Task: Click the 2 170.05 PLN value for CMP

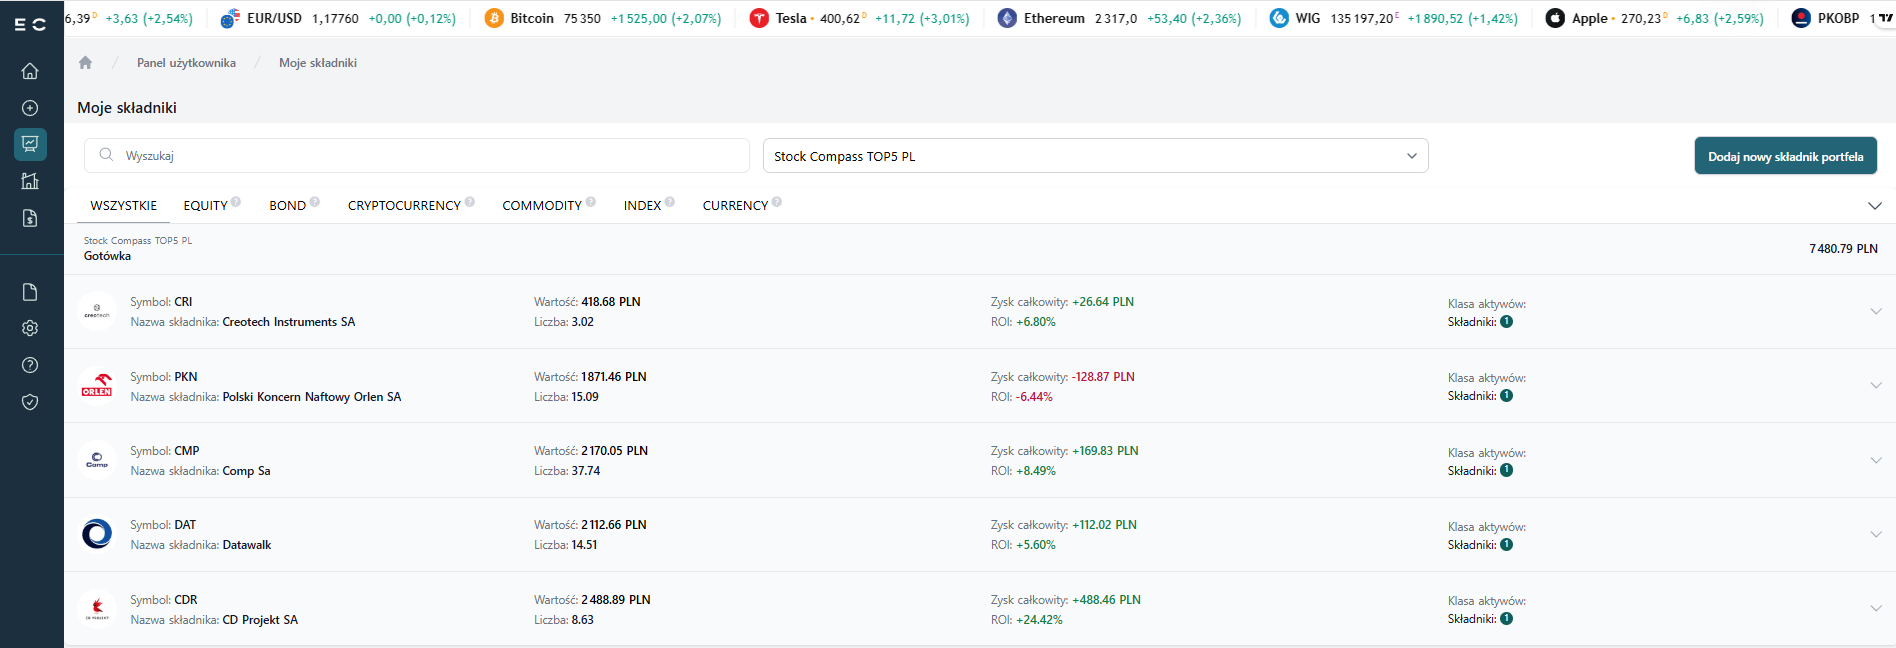Action: point(615,451)
